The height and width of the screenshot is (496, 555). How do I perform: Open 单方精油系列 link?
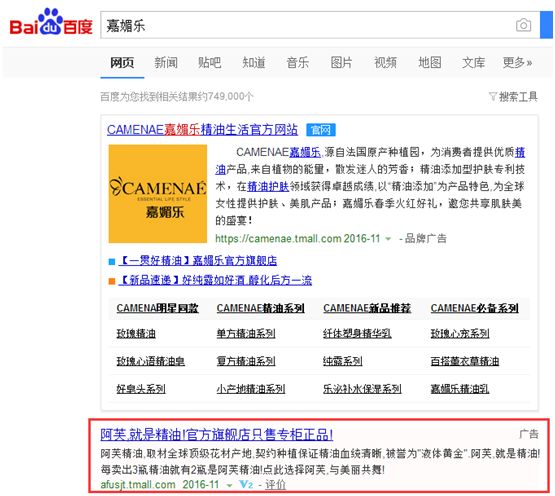tap(246, 333)
